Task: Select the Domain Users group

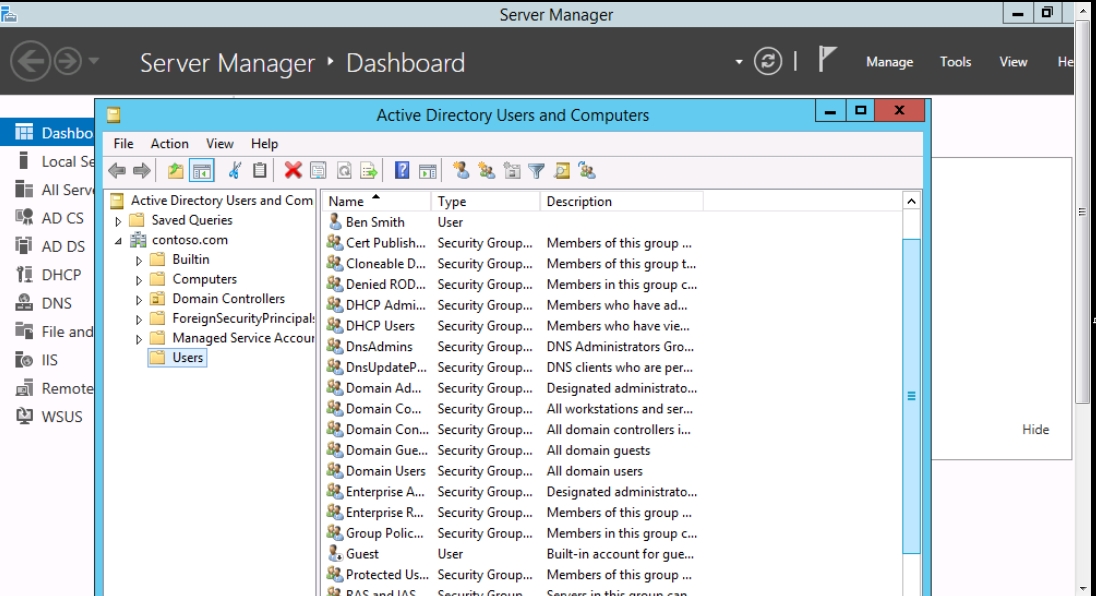Action: pos(385,471)
